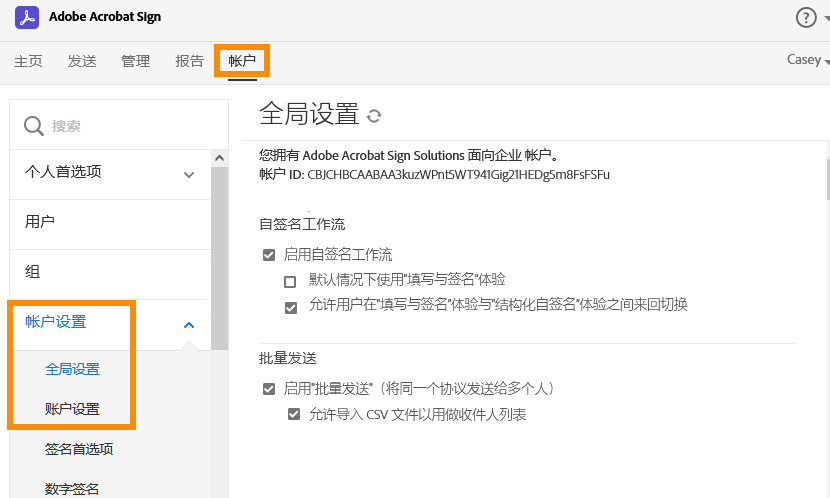This screenshot has height=498, width=830.
Task: Click the help menu dropdown arrow
Action: click(x=827, y=18)
